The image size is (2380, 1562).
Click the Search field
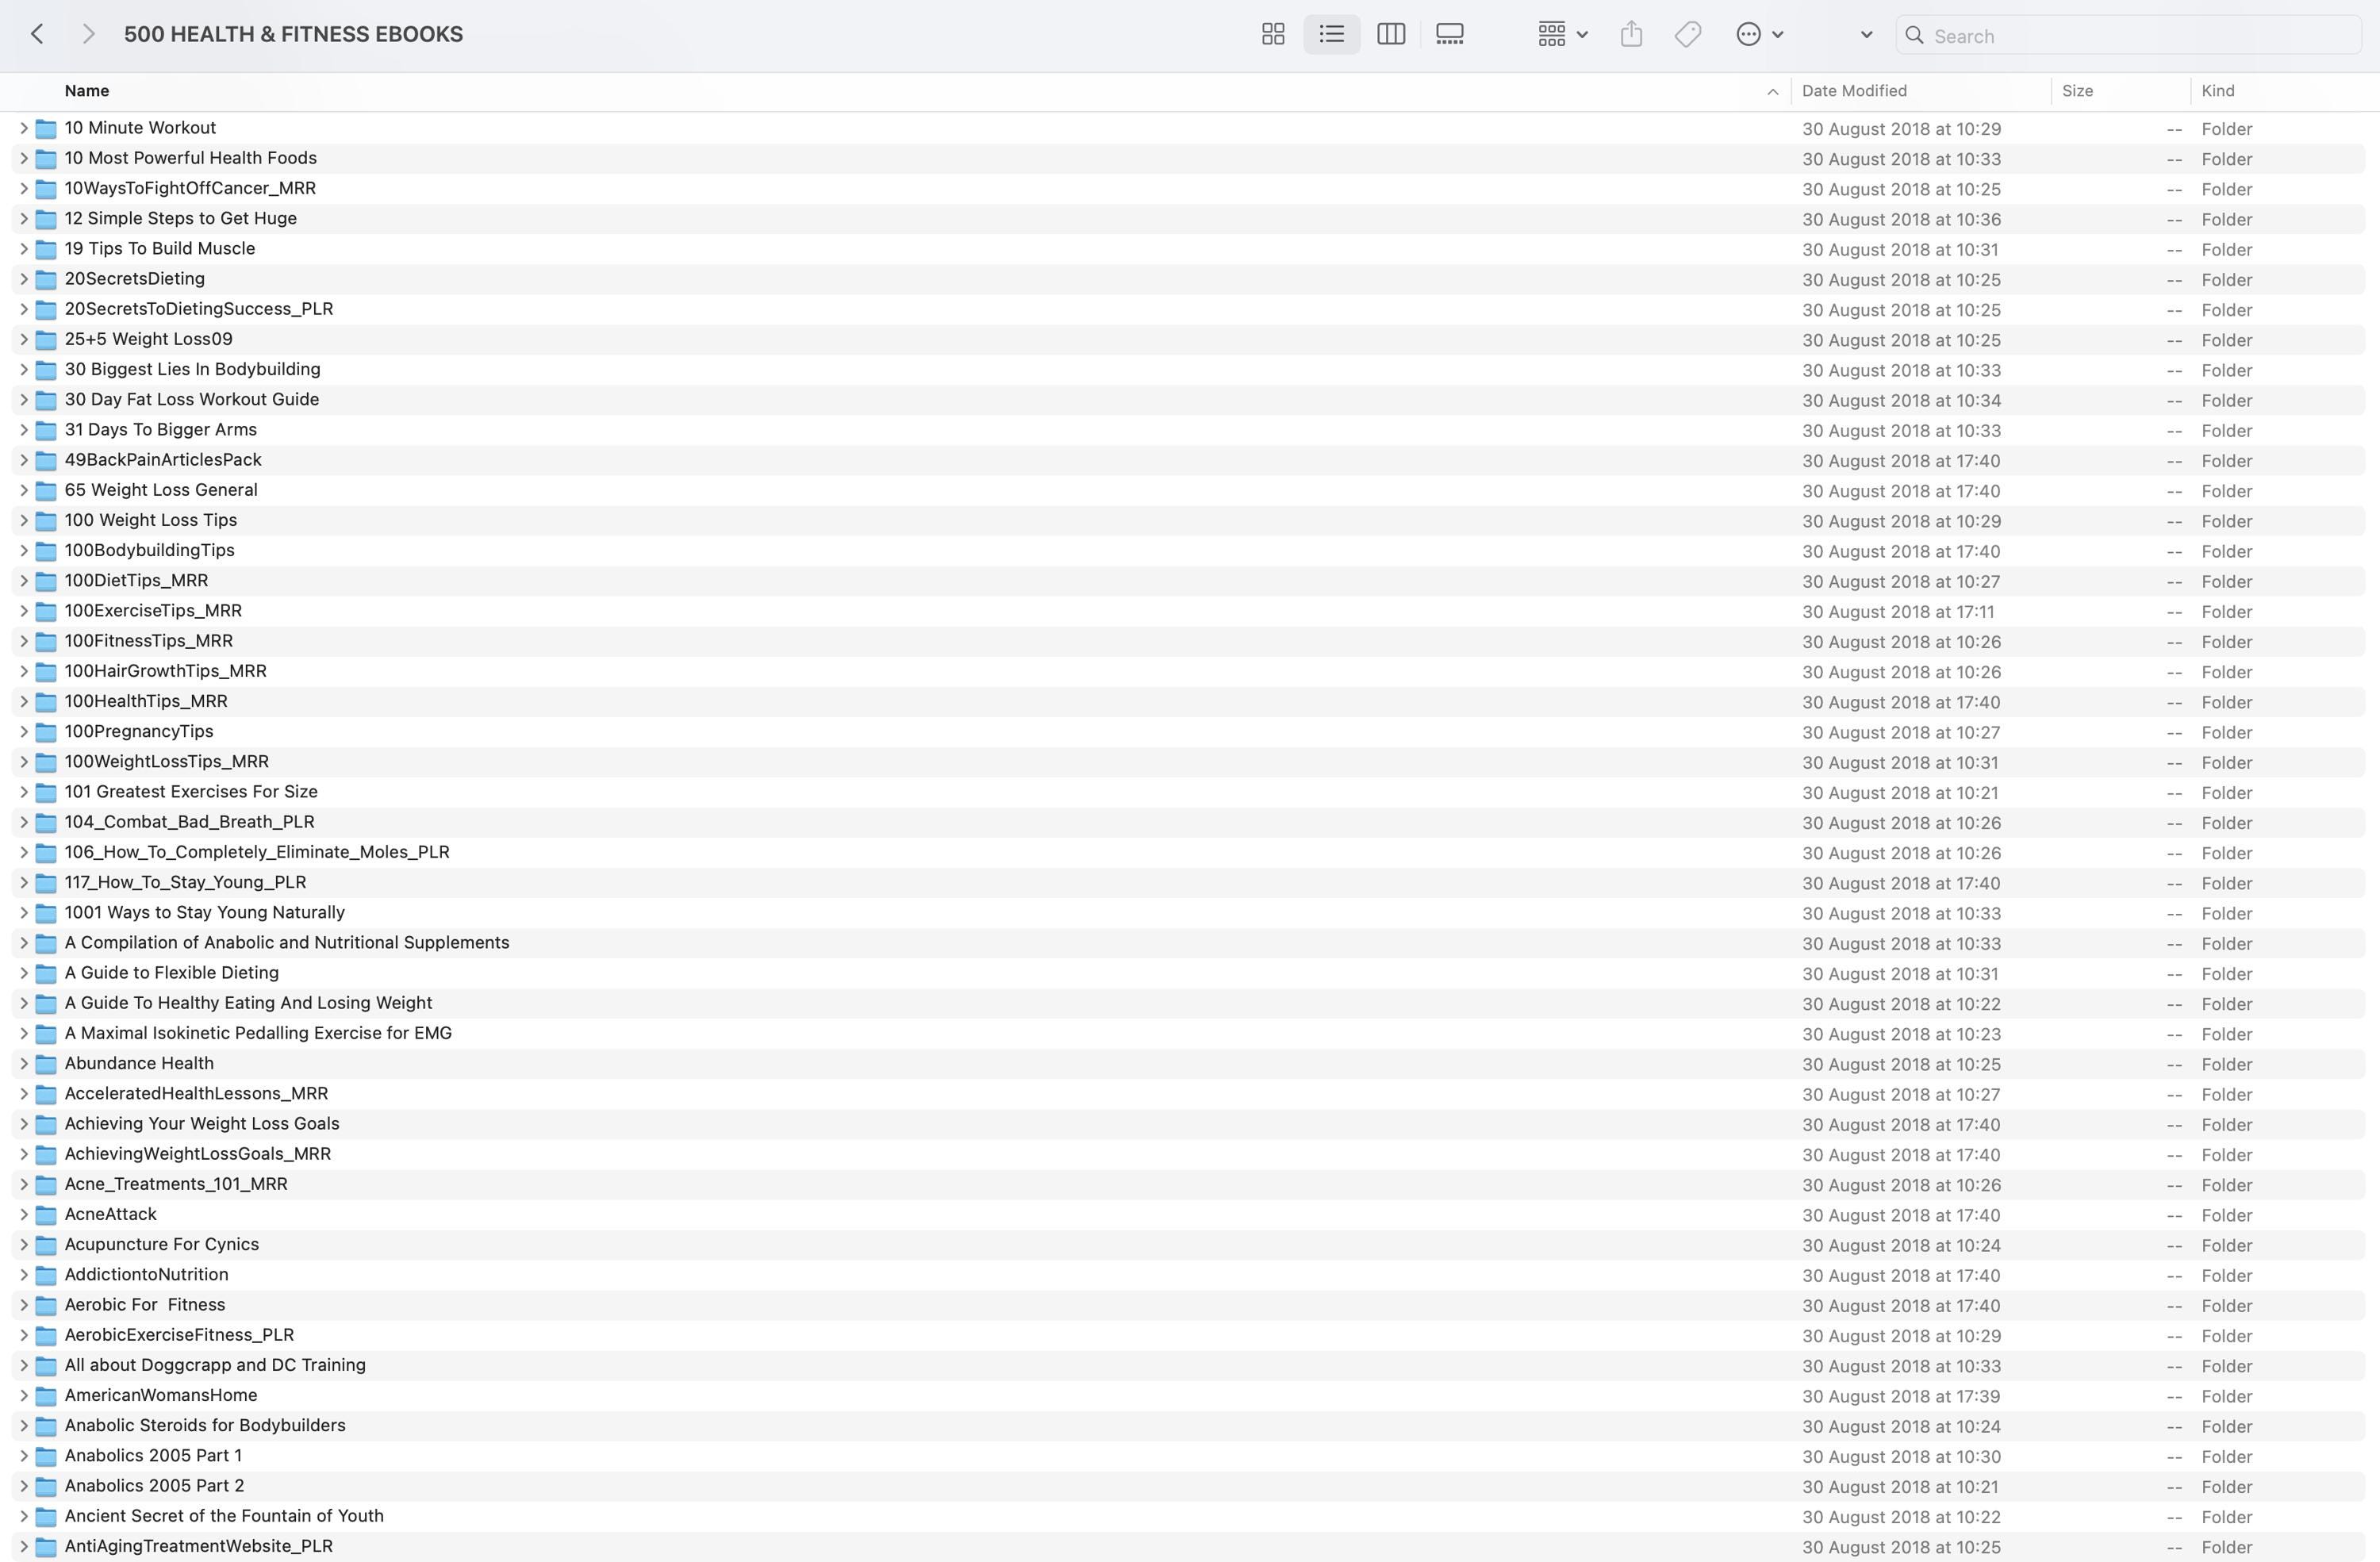coord(2128,35)
